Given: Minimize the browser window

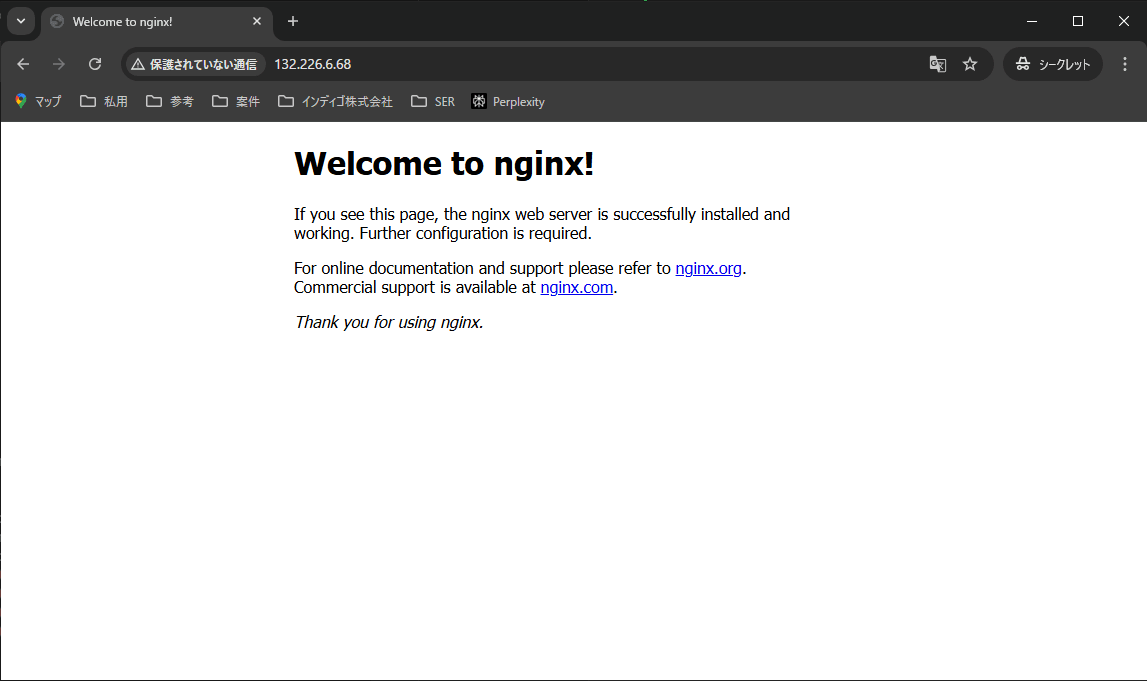Looking at the screenshot, I should 1031,21.
